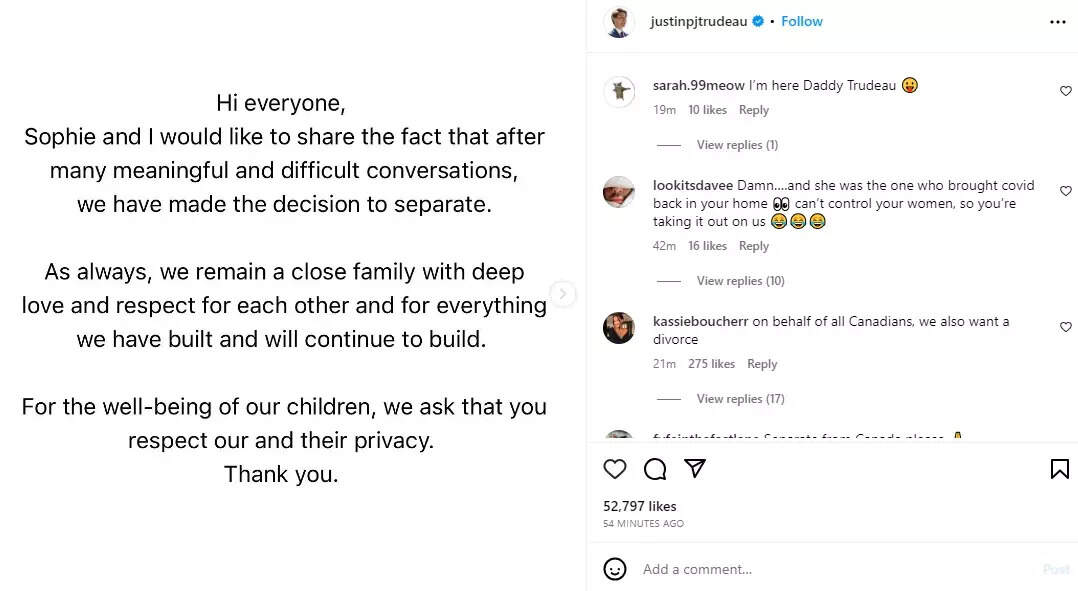Viewport: 1078px width, 591px height.
Task: Follow justinpjtrudeau
Action: pos(802,22)
